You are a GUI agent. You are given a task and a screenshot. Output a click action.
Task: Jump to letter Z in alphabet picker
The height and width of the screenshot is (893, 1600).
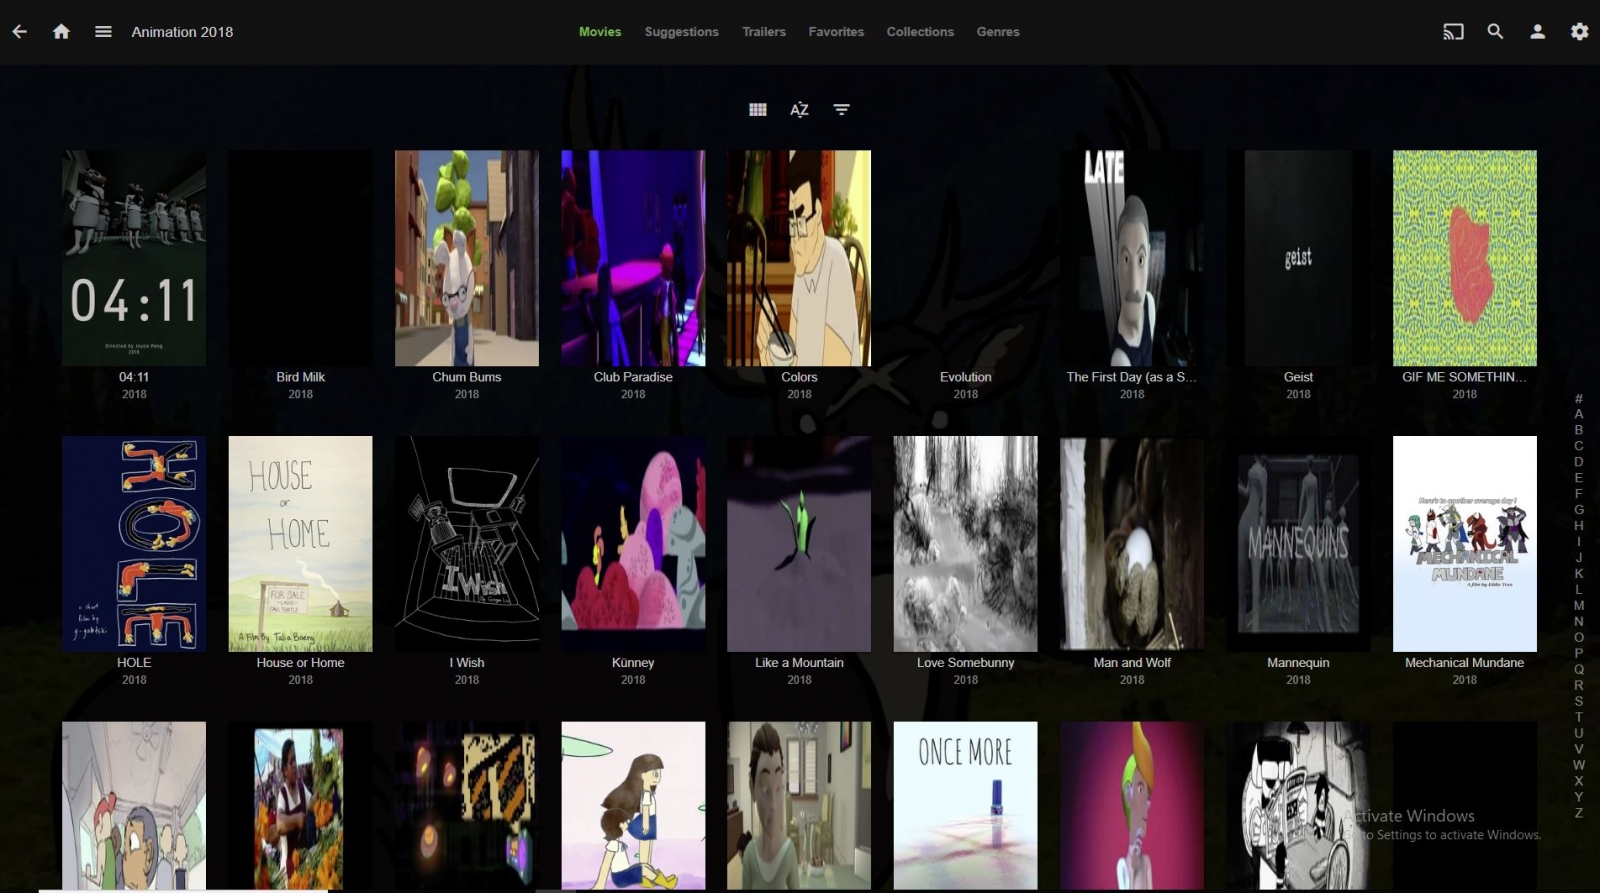[1579, 813]
